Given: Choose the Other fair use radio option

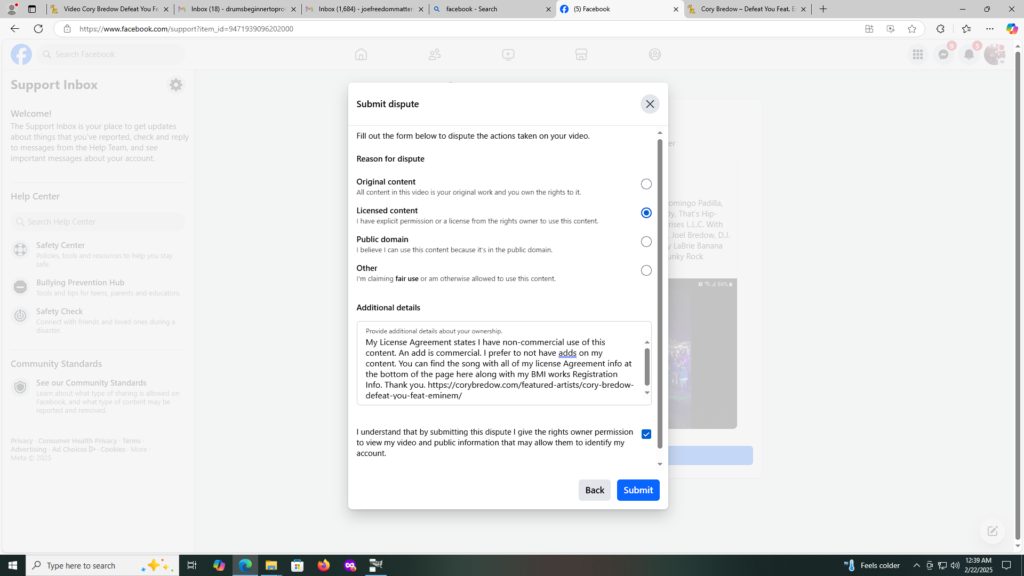Looking at the screenshot, I should click(x=646, y=270).
